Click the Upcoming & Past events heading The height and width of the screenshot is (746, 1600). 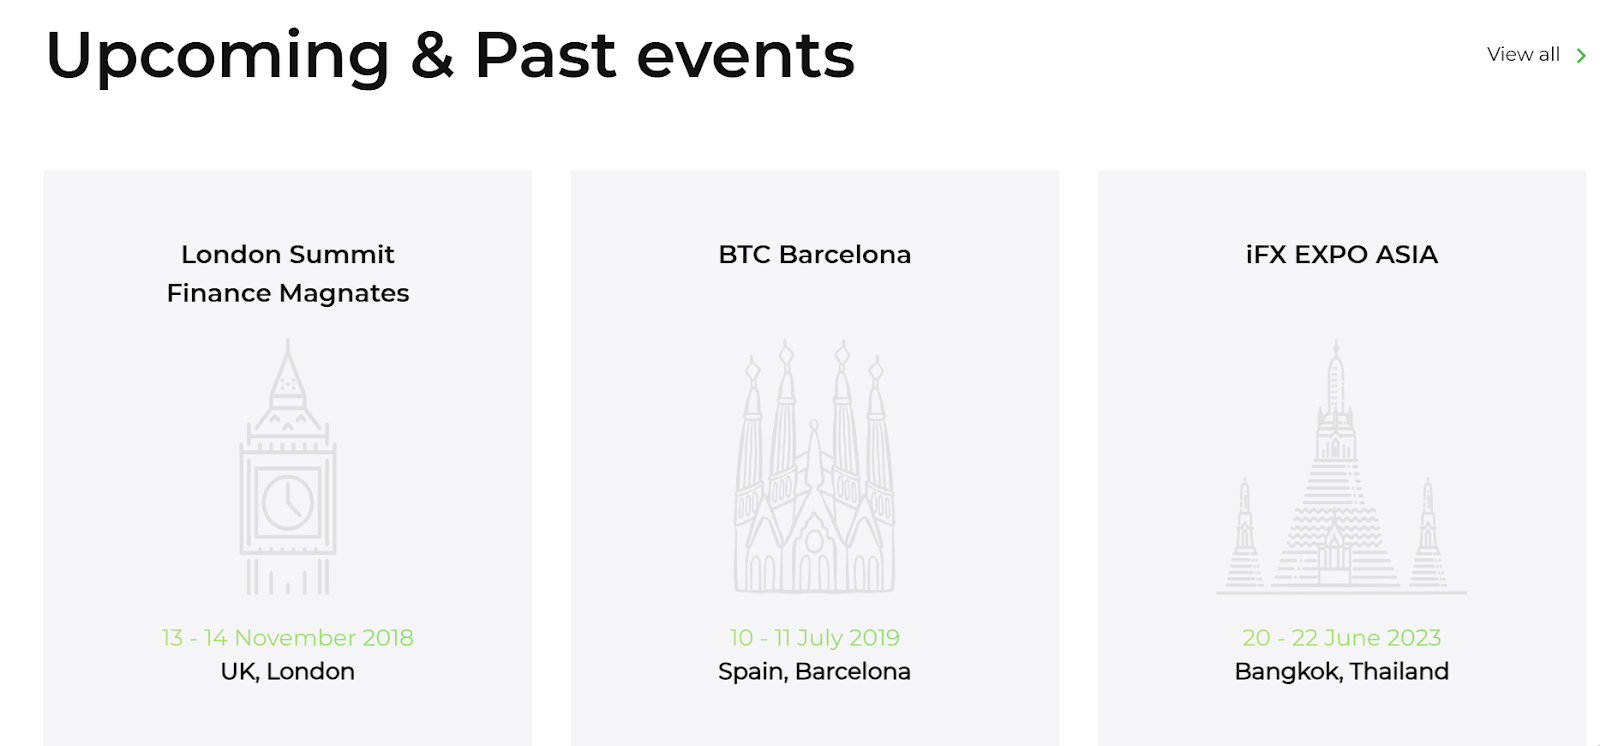pyautogui.click(x=450, y=55)
